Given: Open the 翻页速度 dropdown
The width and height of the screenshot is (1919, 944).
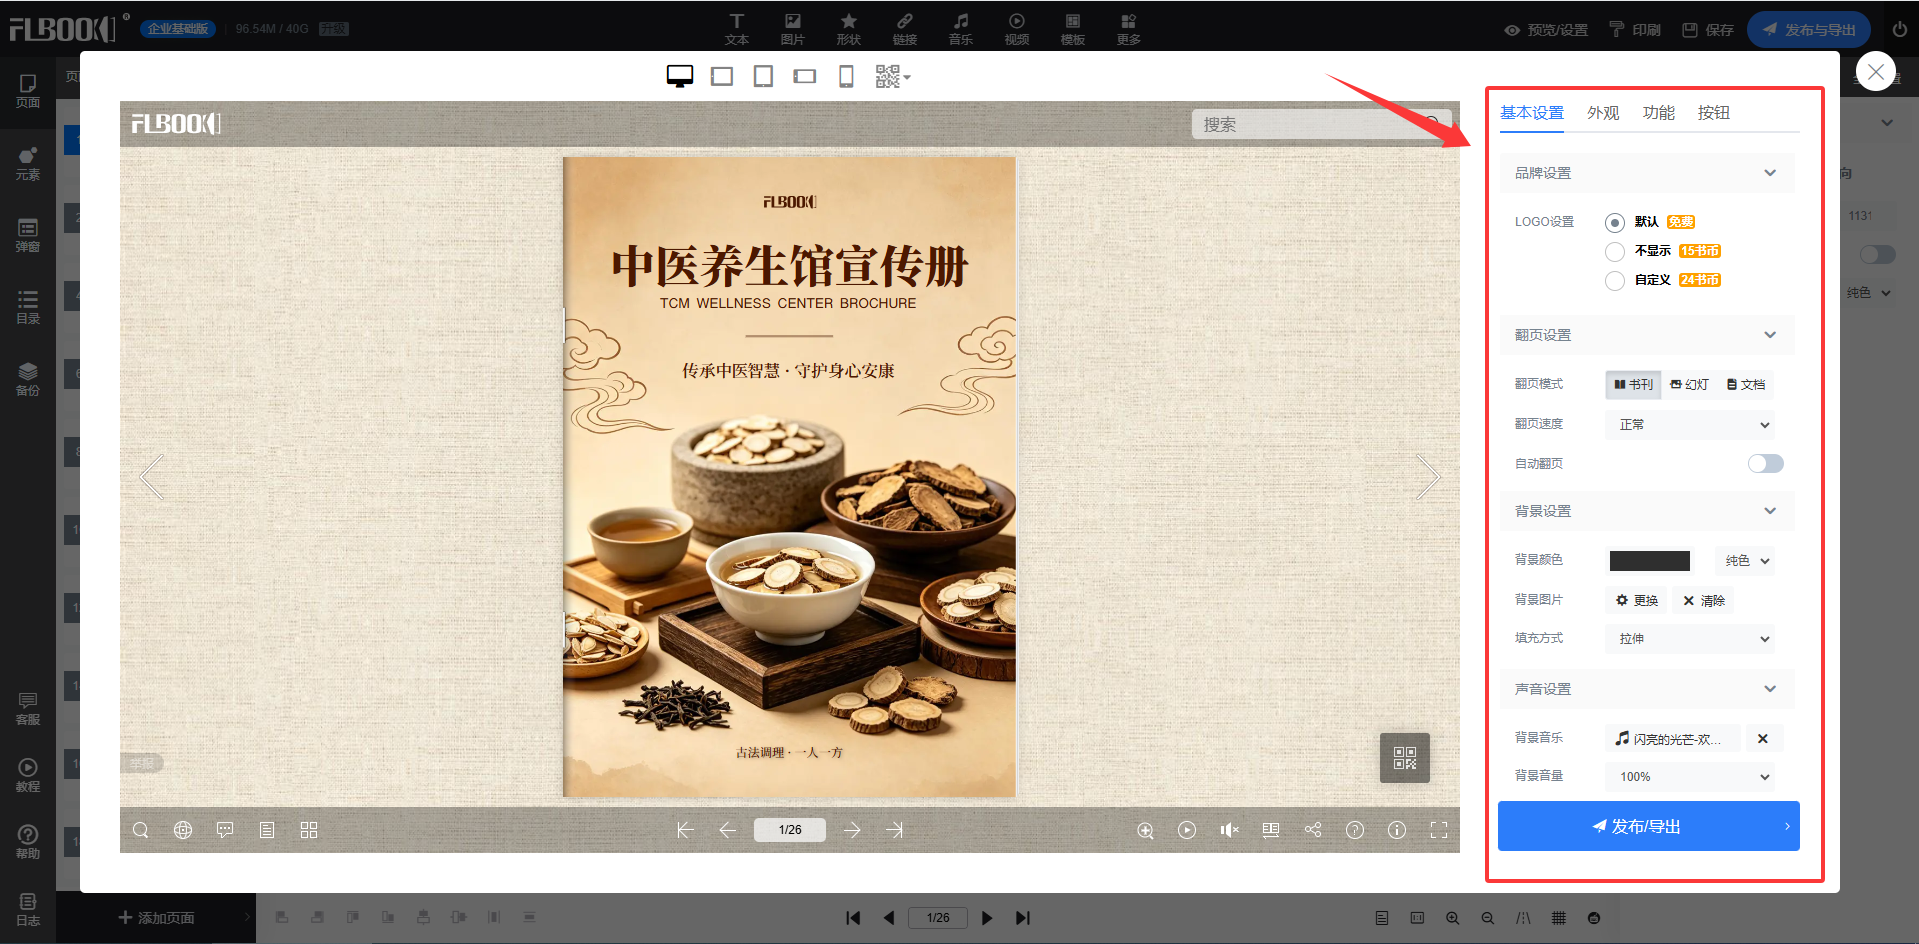Looking at the screenshot, I should [x=1689, y=425].
